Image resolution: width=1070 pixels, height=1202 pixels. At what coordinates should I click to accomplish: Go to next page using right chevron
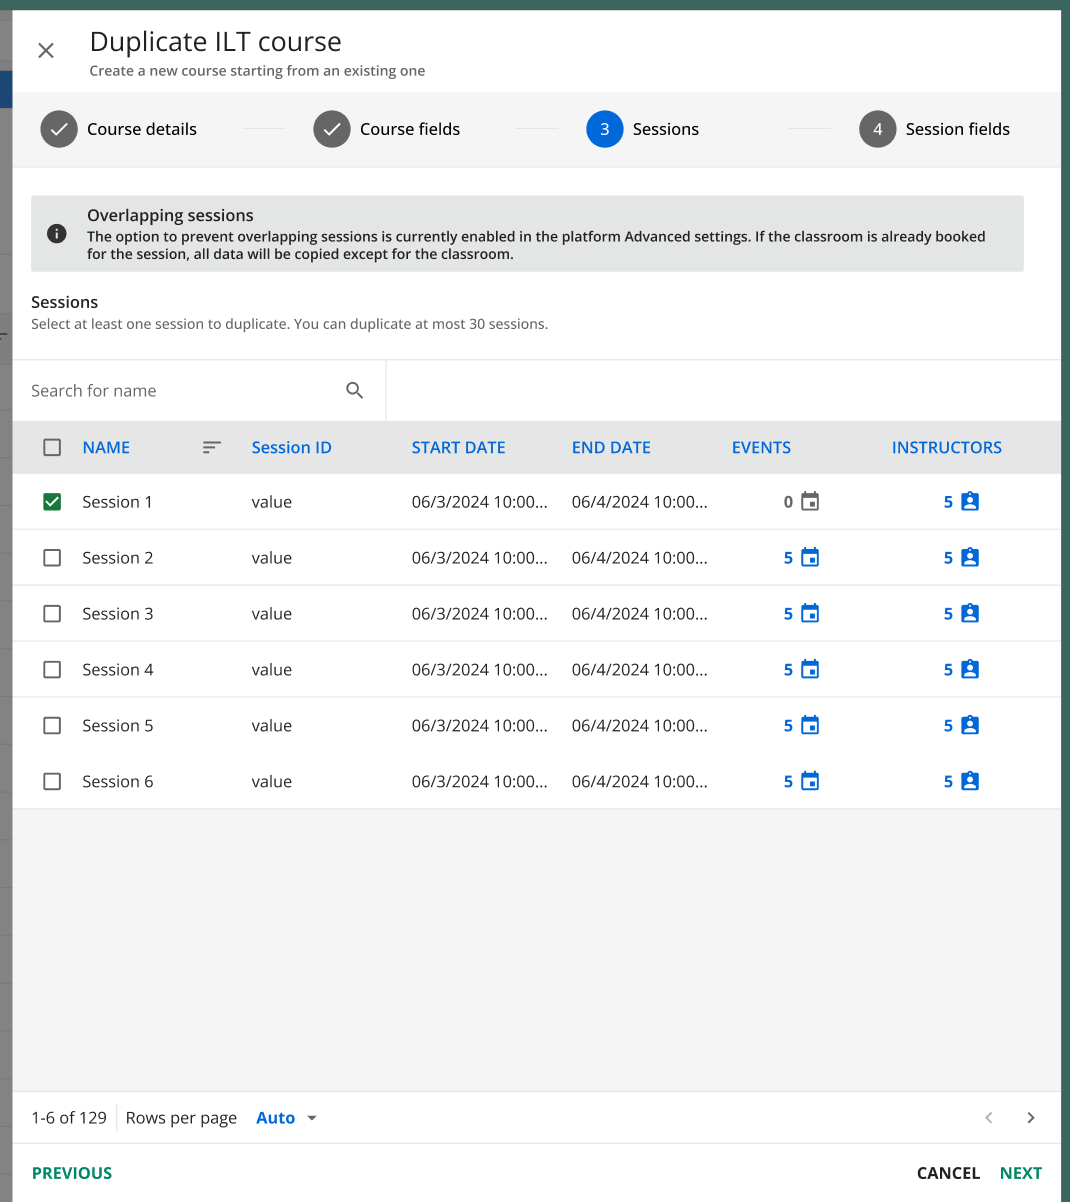pyautogui.click(x=1030, y=1118)
